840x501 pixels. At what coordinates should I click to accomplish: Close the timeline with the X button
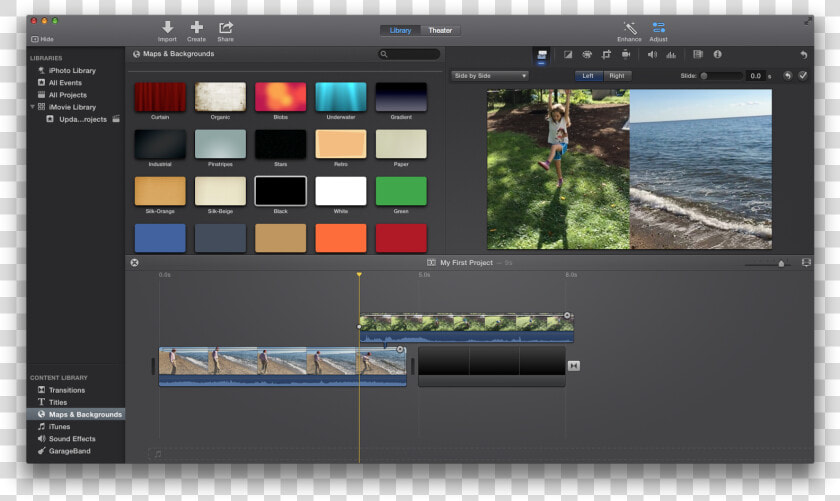[x=134, y=263]
